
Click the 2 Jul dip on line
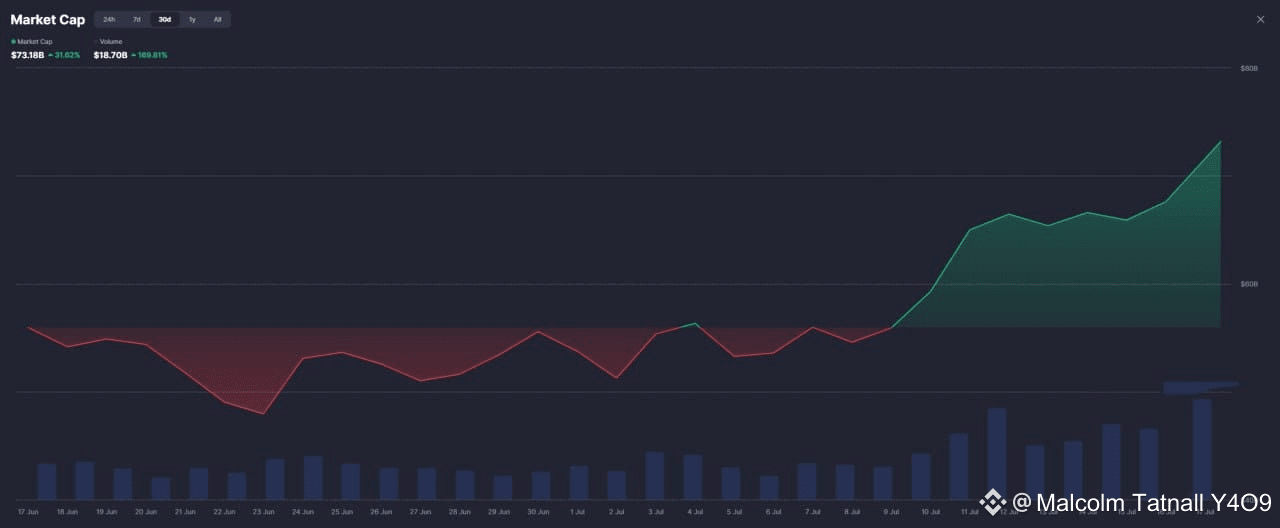point(616,378)
